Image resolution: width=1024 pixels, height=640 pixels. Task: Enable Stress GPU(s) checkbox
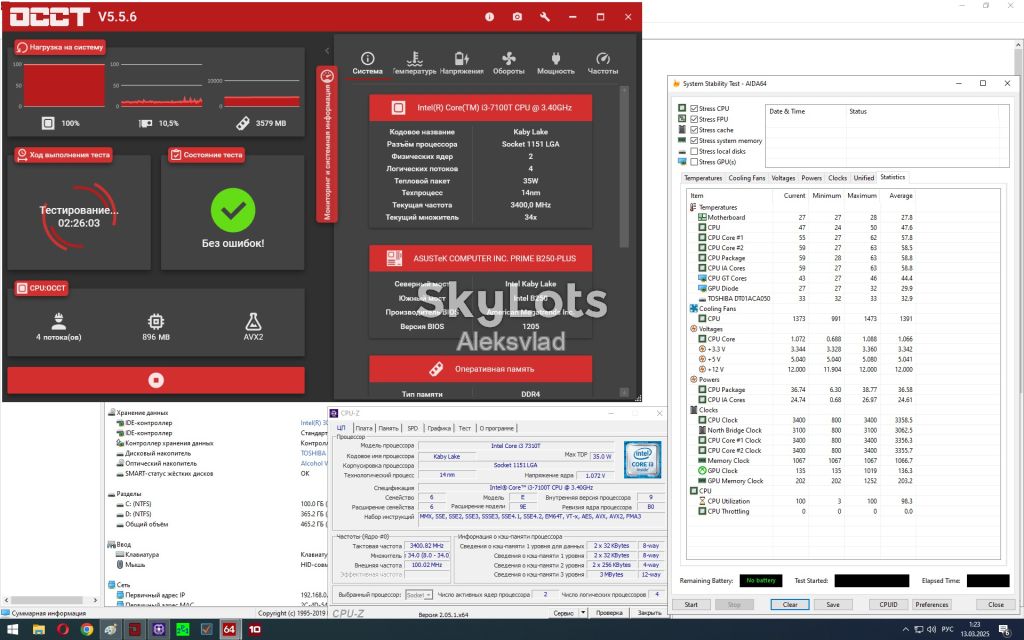coord(694,161)
